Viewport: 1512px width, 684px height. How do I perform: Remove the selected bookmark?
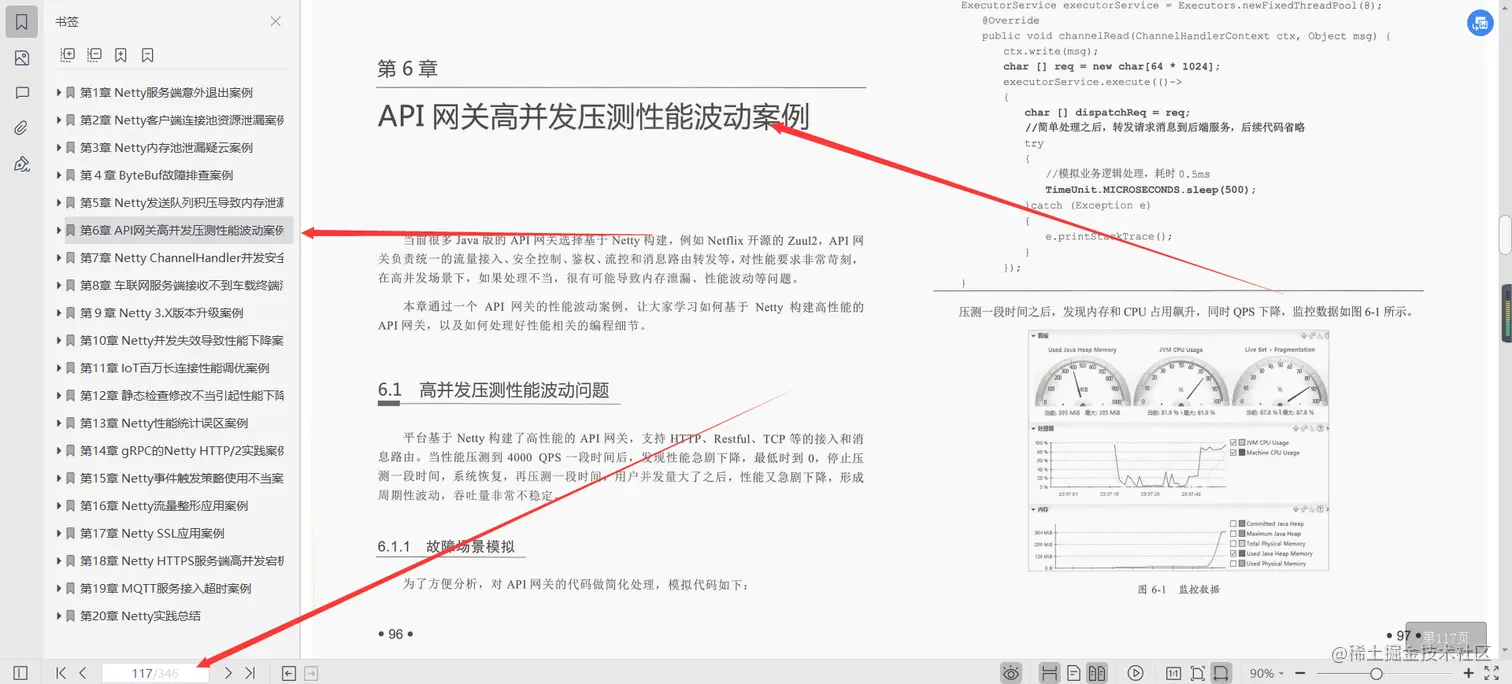point(146,55)
